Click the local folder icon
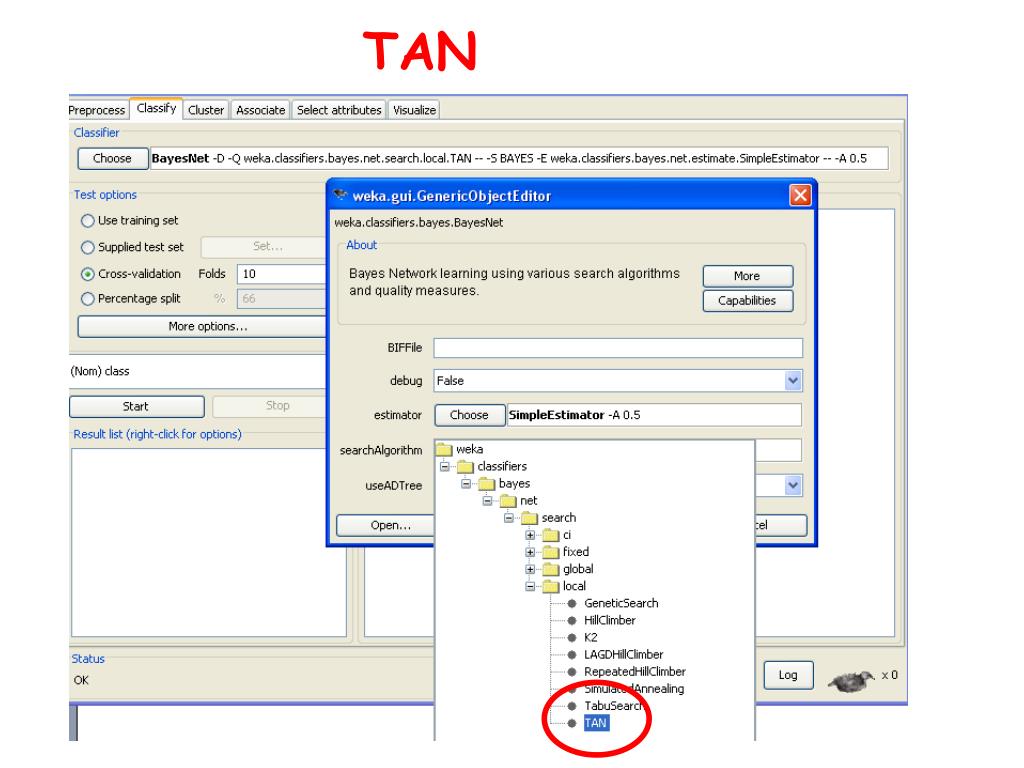 [551, 586]
